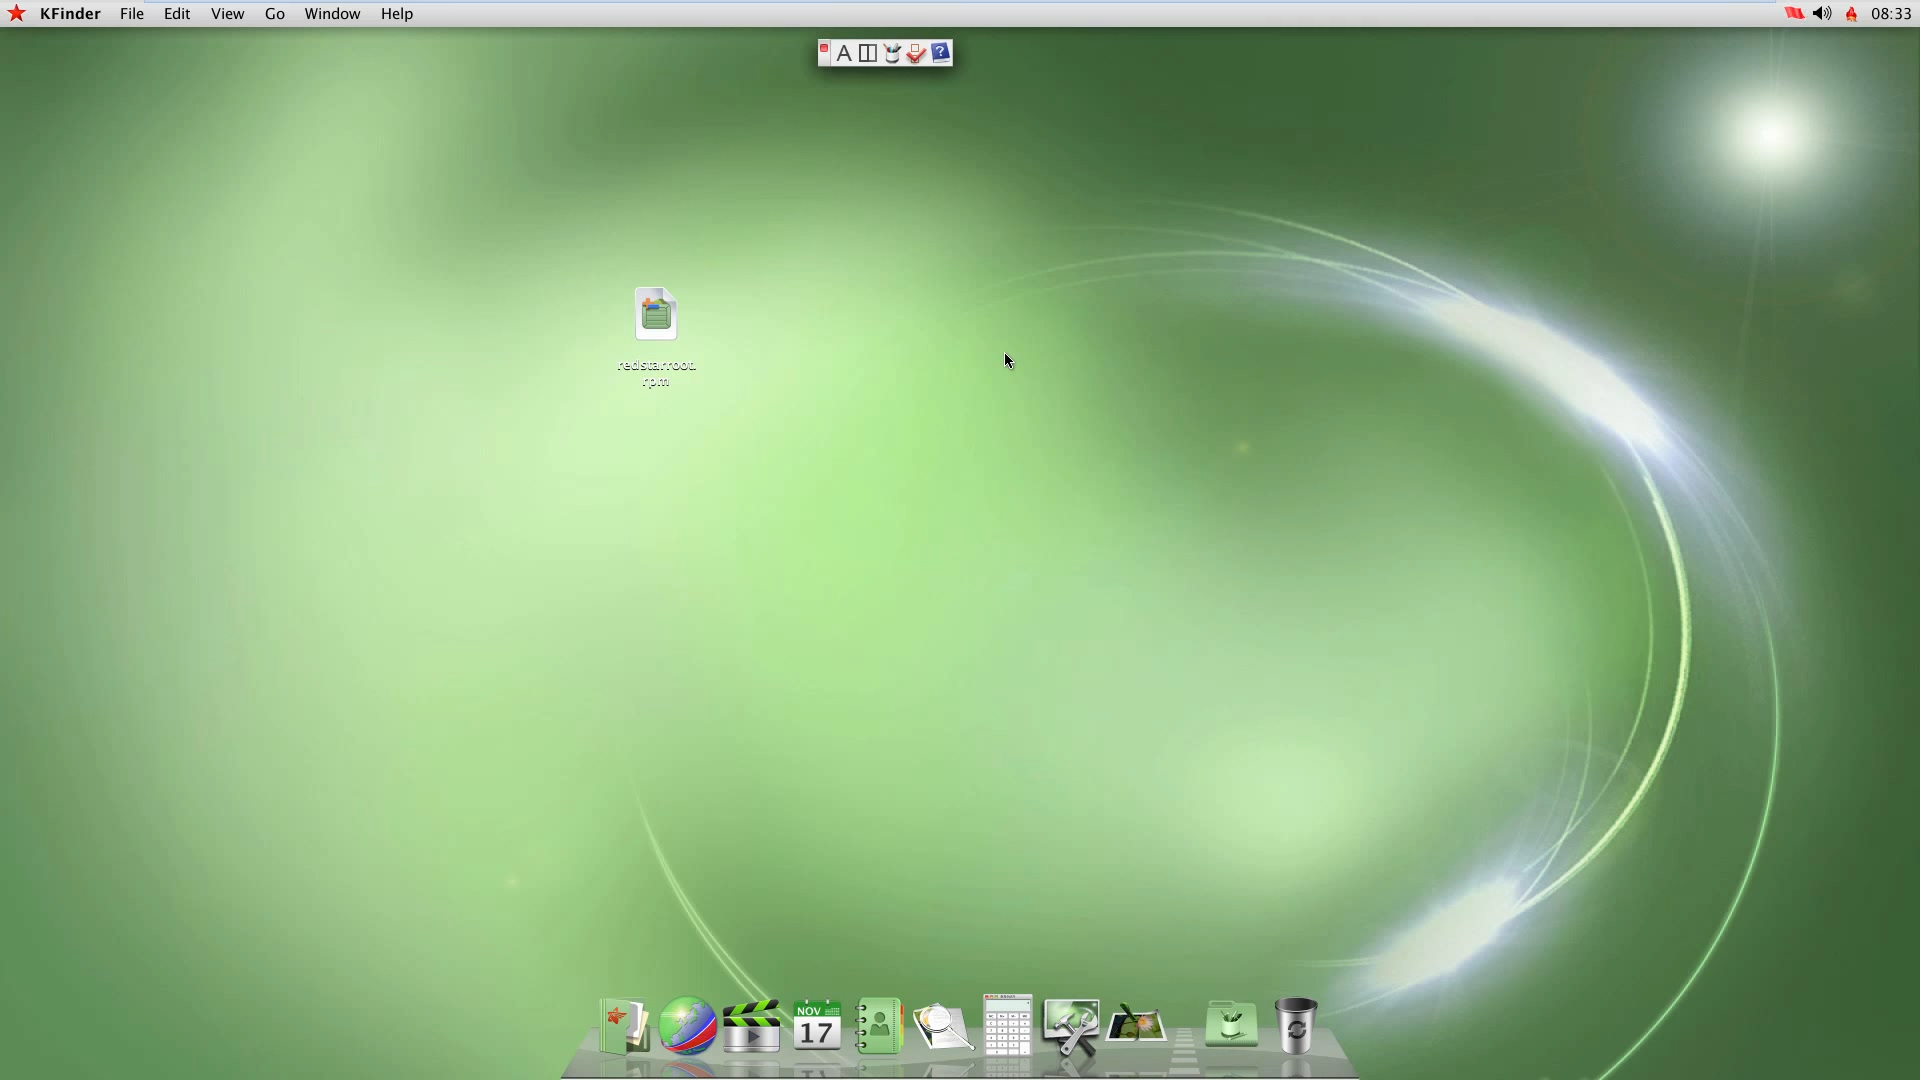Open the red star system menu
The height and width of the screenshot is (1080, 1920).
(x=16, y=14)
